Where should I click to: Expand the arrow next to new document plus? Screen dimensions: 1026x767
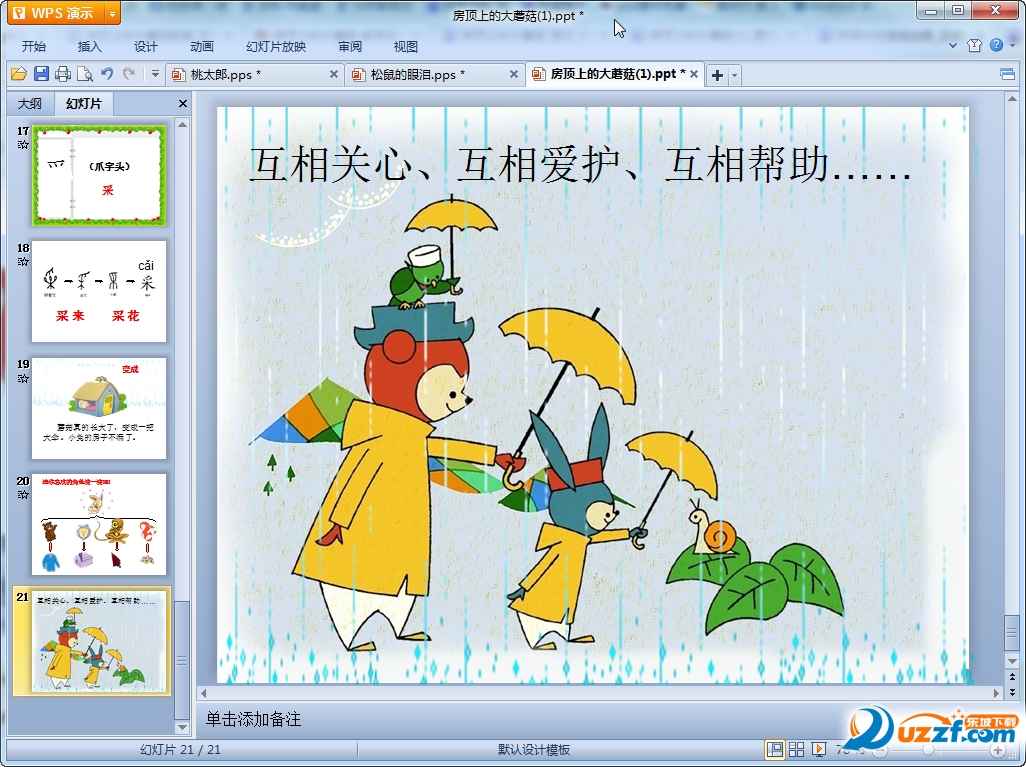734,75
